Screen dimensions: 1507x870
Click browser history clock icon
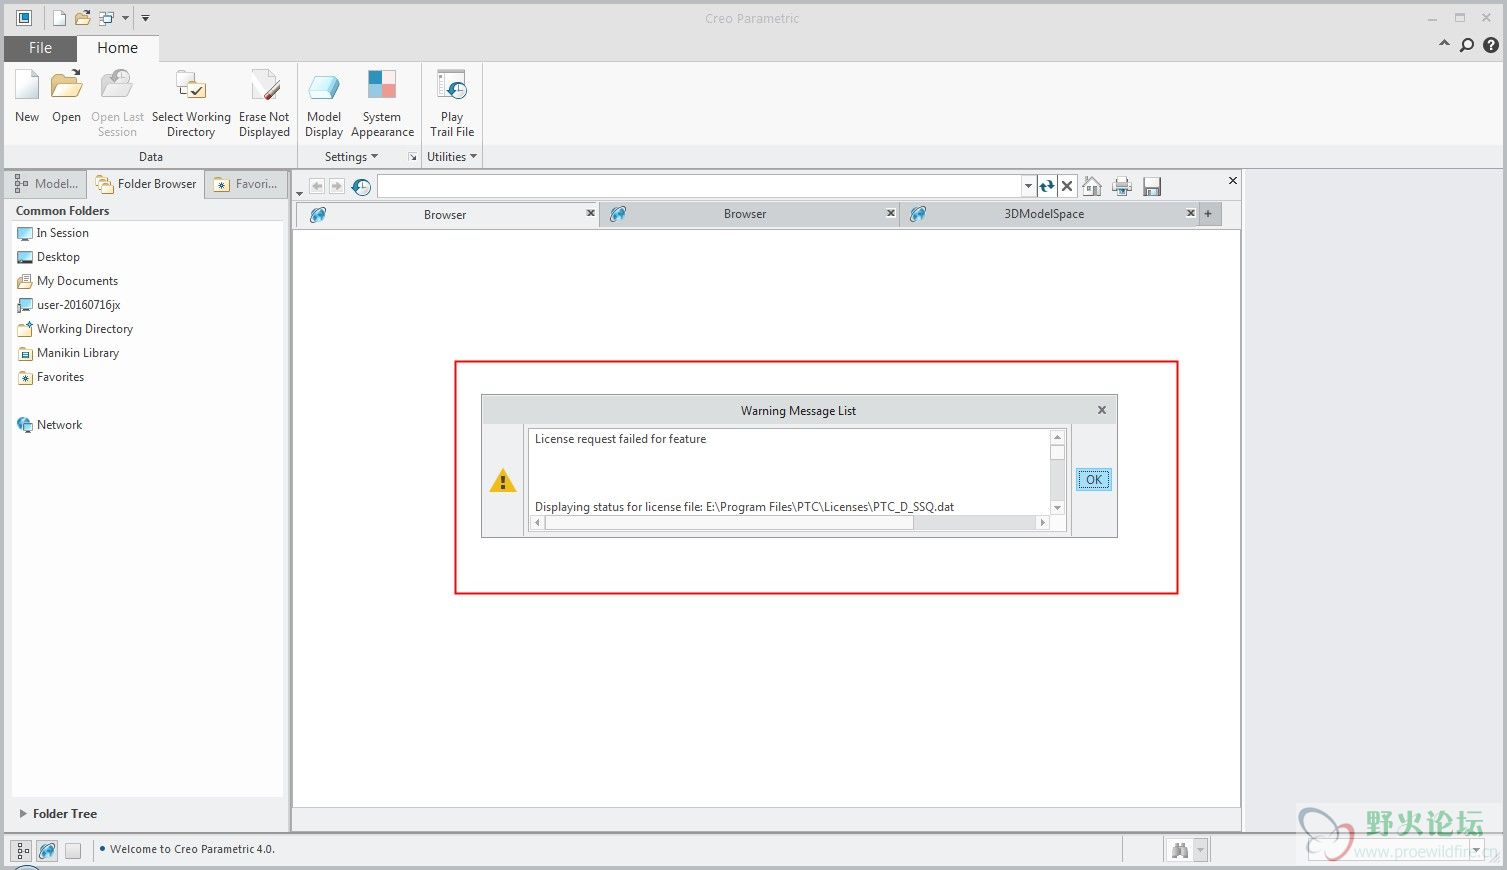[x=361, y=187]
